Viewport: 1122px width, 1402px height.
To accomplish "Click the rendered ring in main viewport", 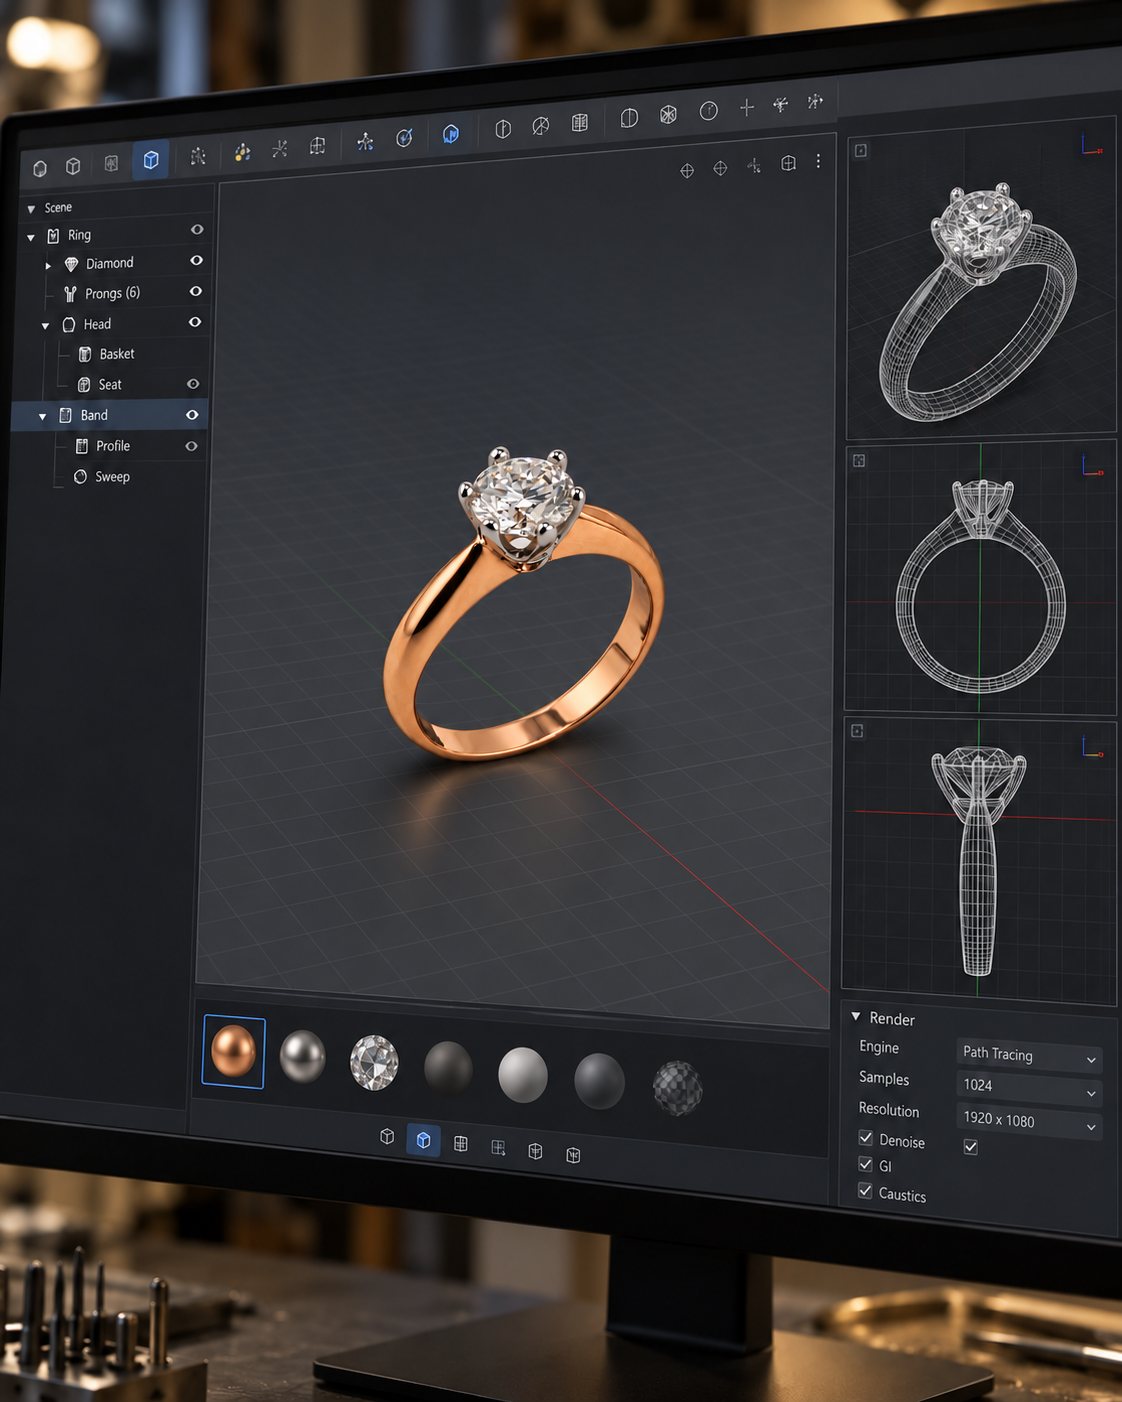I will point(524,603).
